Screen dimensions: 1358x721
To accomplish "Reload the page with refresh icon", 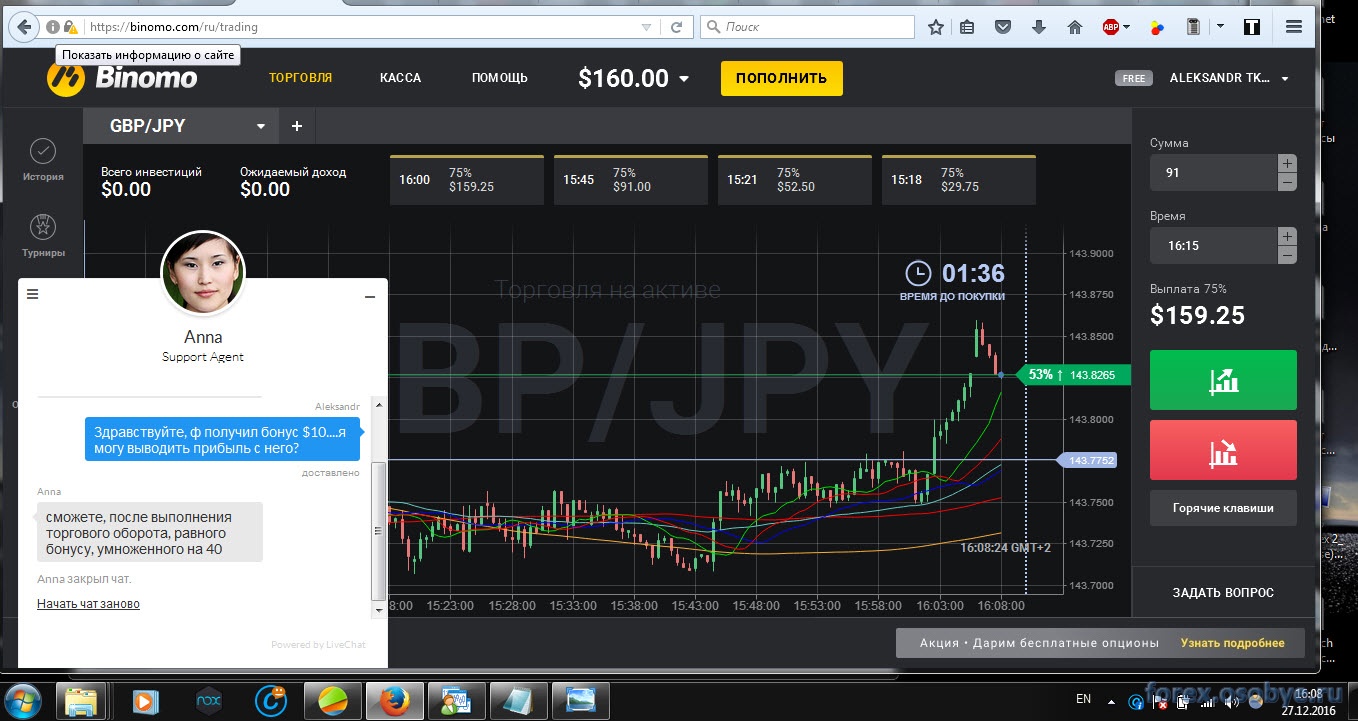I will point(677,27).
